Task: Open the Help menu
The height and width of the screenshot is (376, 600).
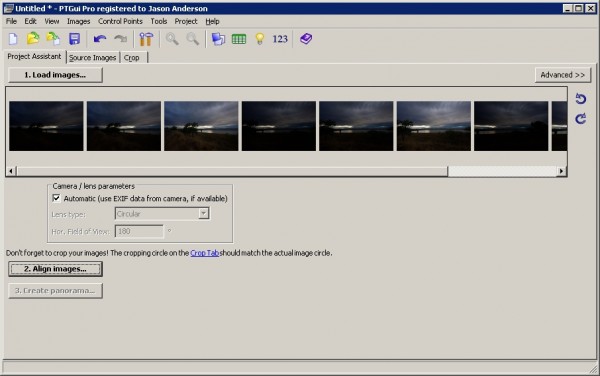Action: 212,21
